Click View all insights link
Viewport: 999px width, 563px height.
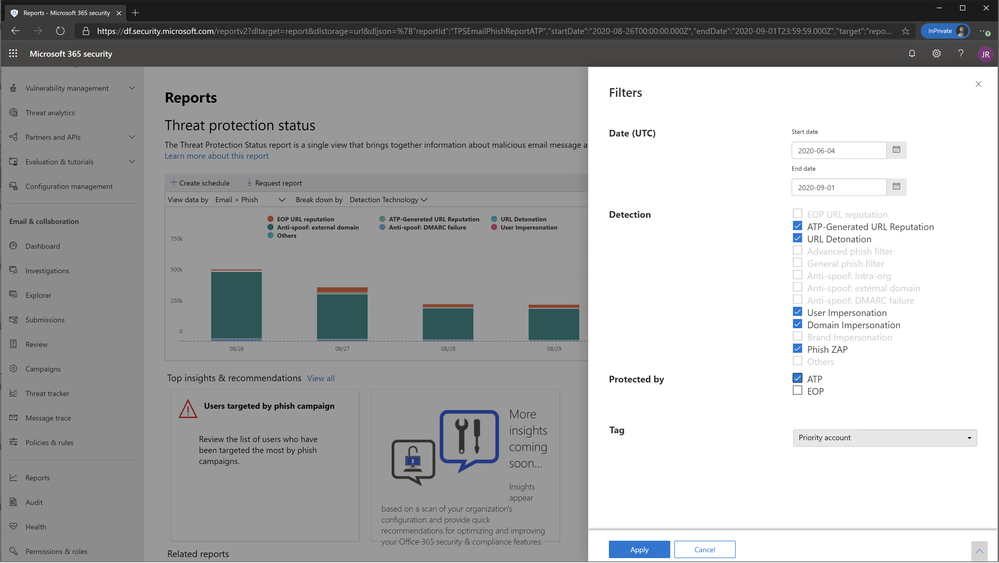[320, 378]
